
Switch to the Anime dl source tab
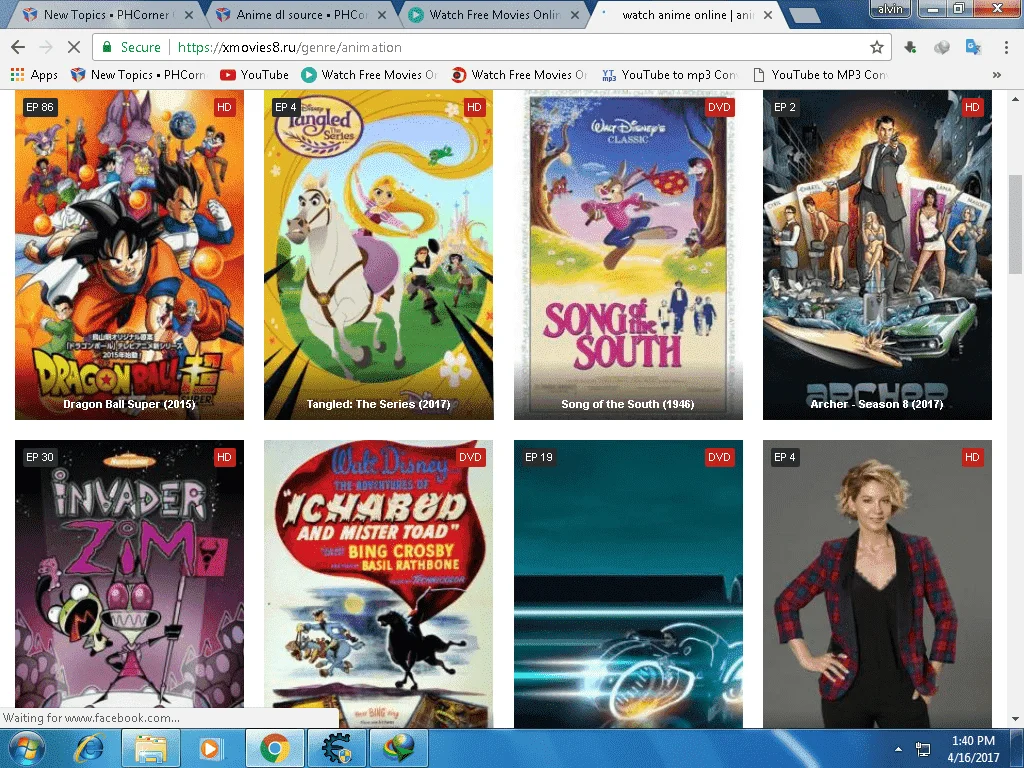(x=300, y=14)
